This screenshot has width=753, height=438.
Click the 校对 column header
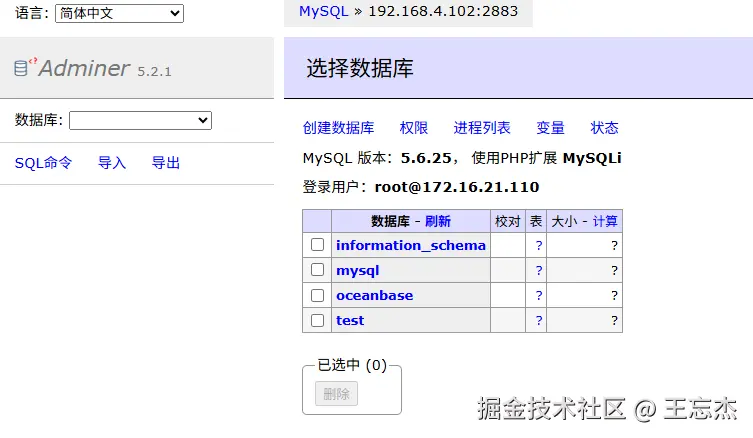coord(508,221)
